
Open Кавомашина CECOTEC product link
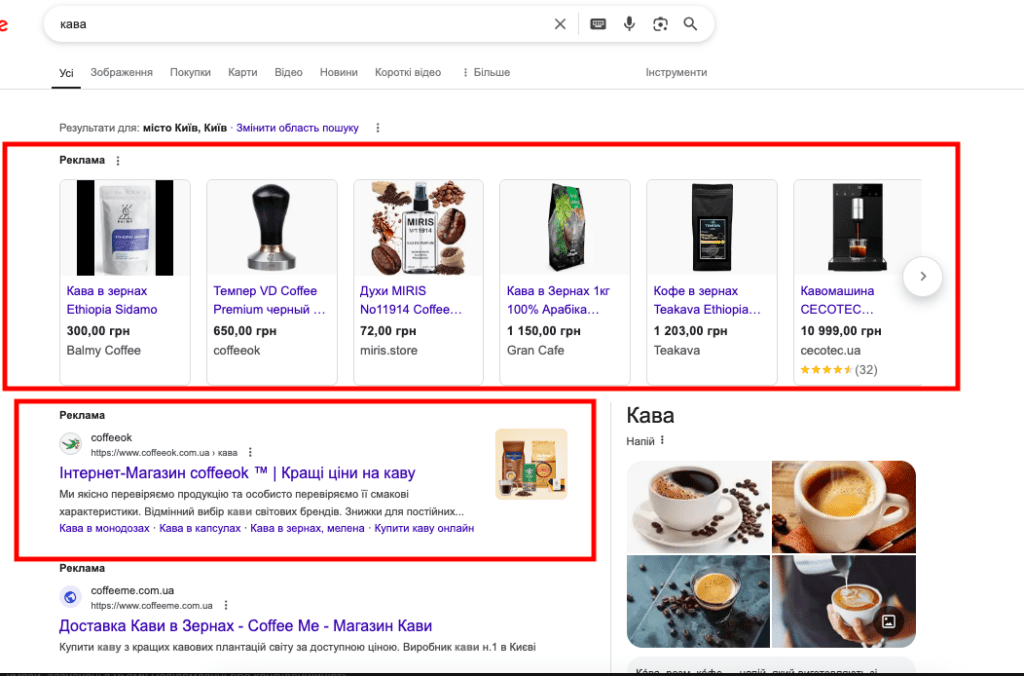(x=837, y=300)
